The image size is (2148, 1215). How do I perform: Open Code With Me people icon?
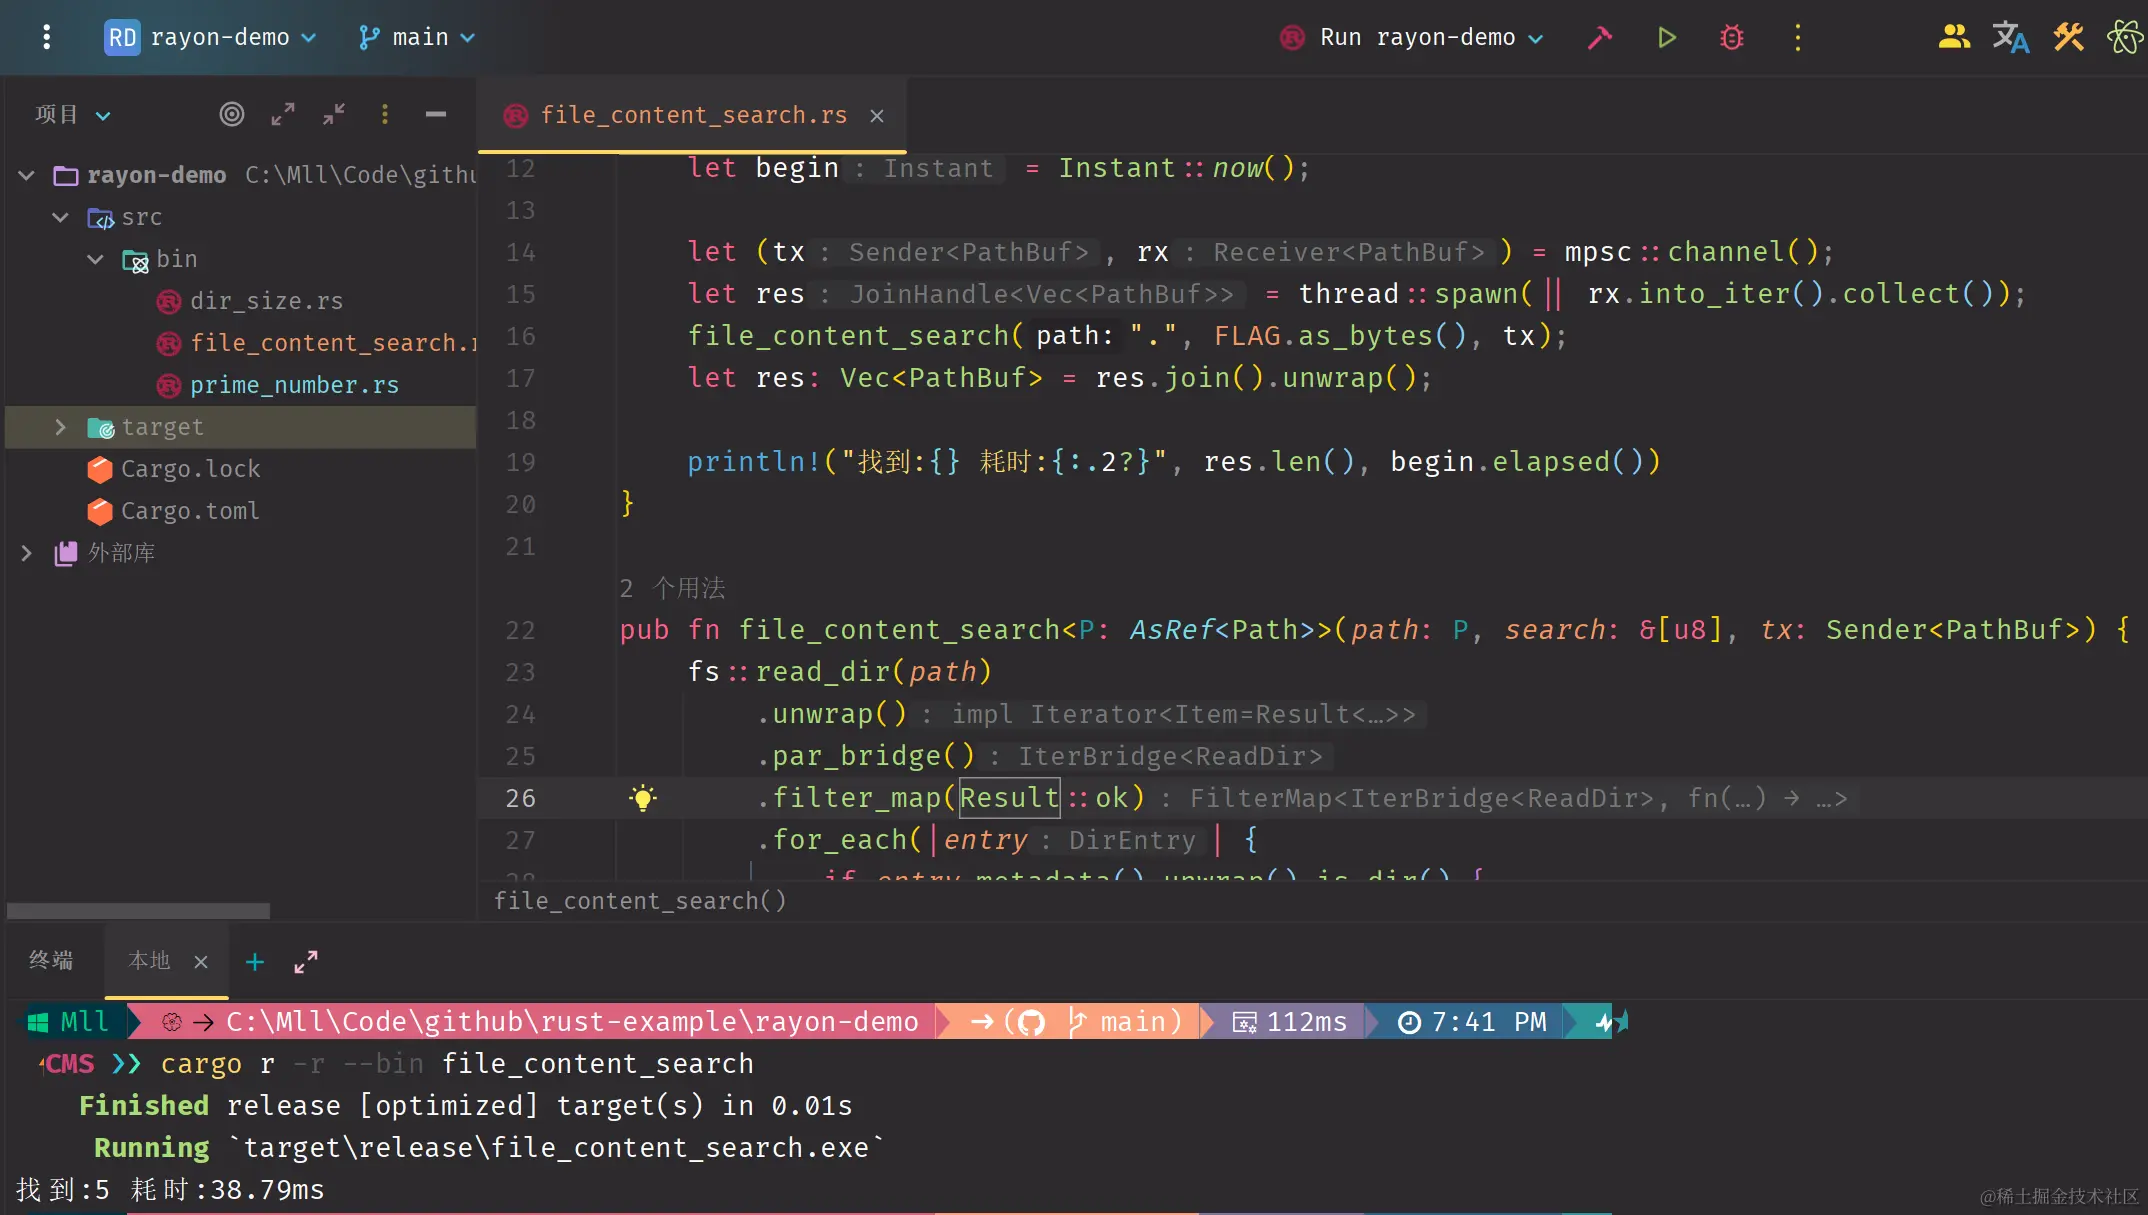pos(1953,38)
